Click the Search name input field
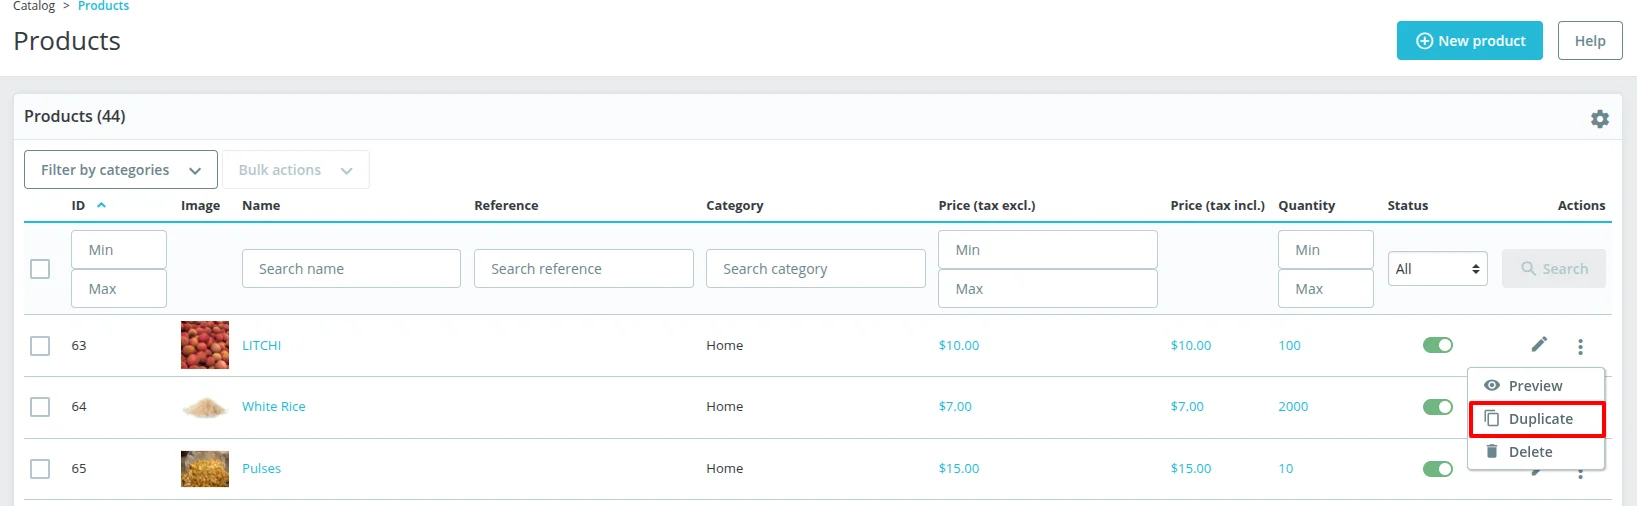 point(351,269)
